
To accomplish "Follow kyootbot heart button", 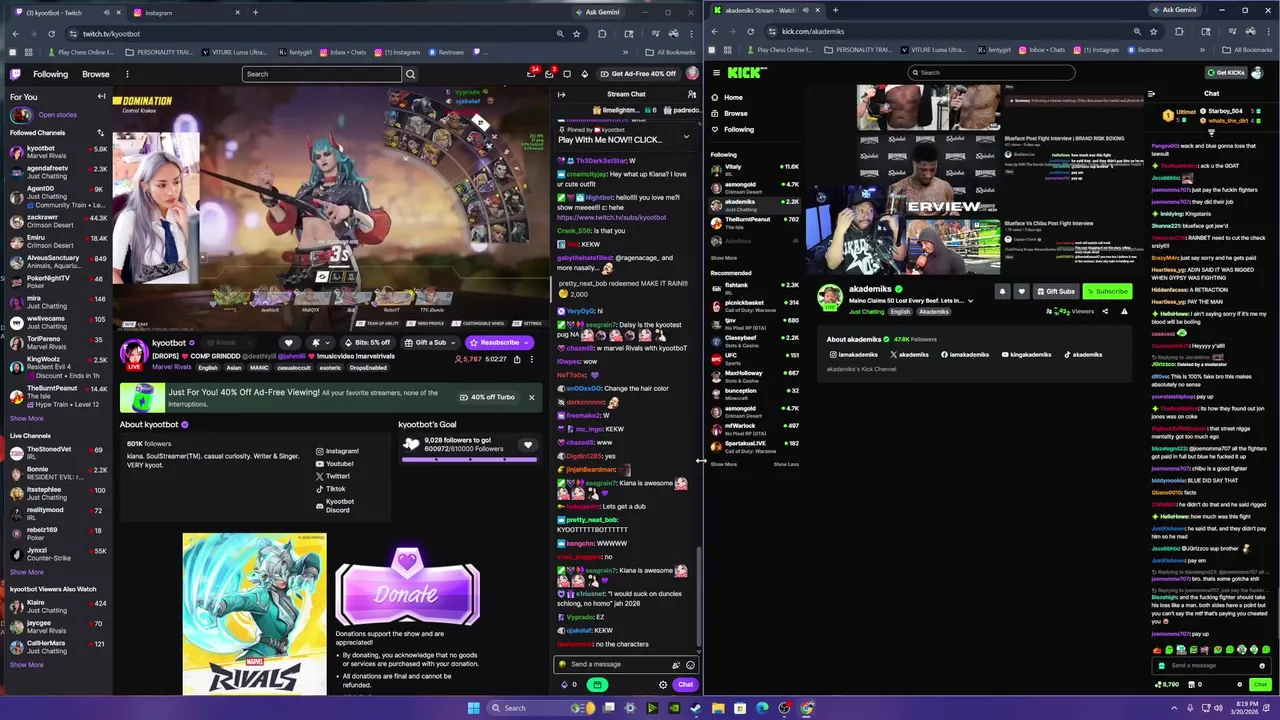I will coord(289,343).
